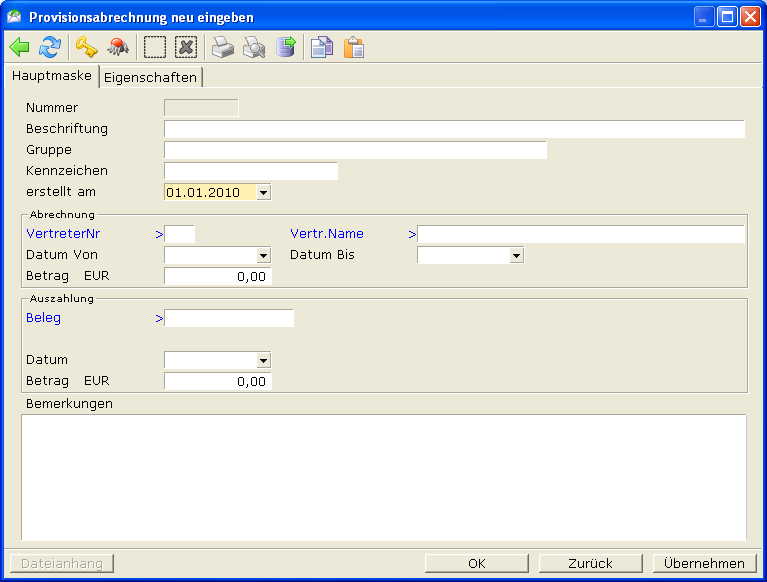
Task: Open the Datum Von date dropdown
Action: (263, 255)
